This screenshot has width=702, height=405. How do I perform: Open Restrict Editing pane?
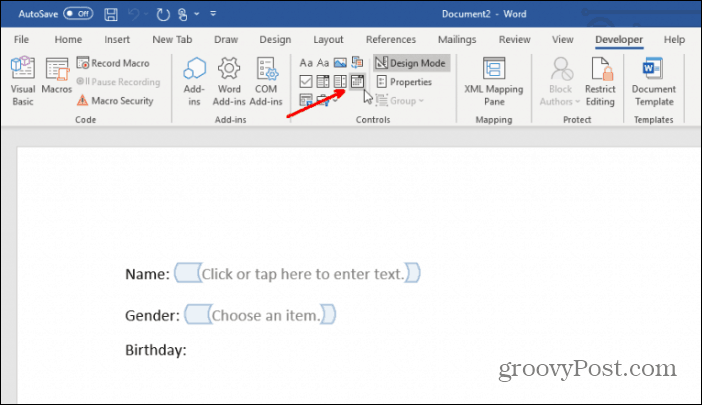pos(600,81)
